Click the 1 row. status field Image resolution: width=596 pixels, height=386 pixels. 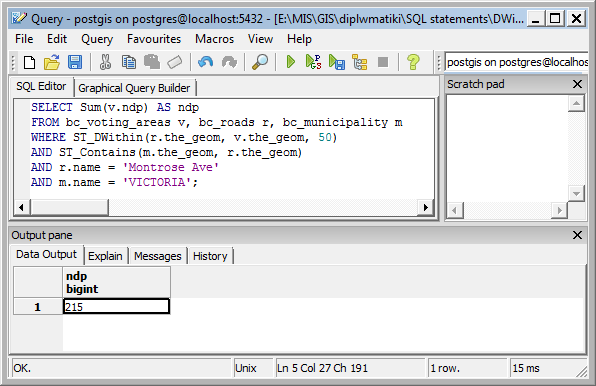[x=468, y=368]
